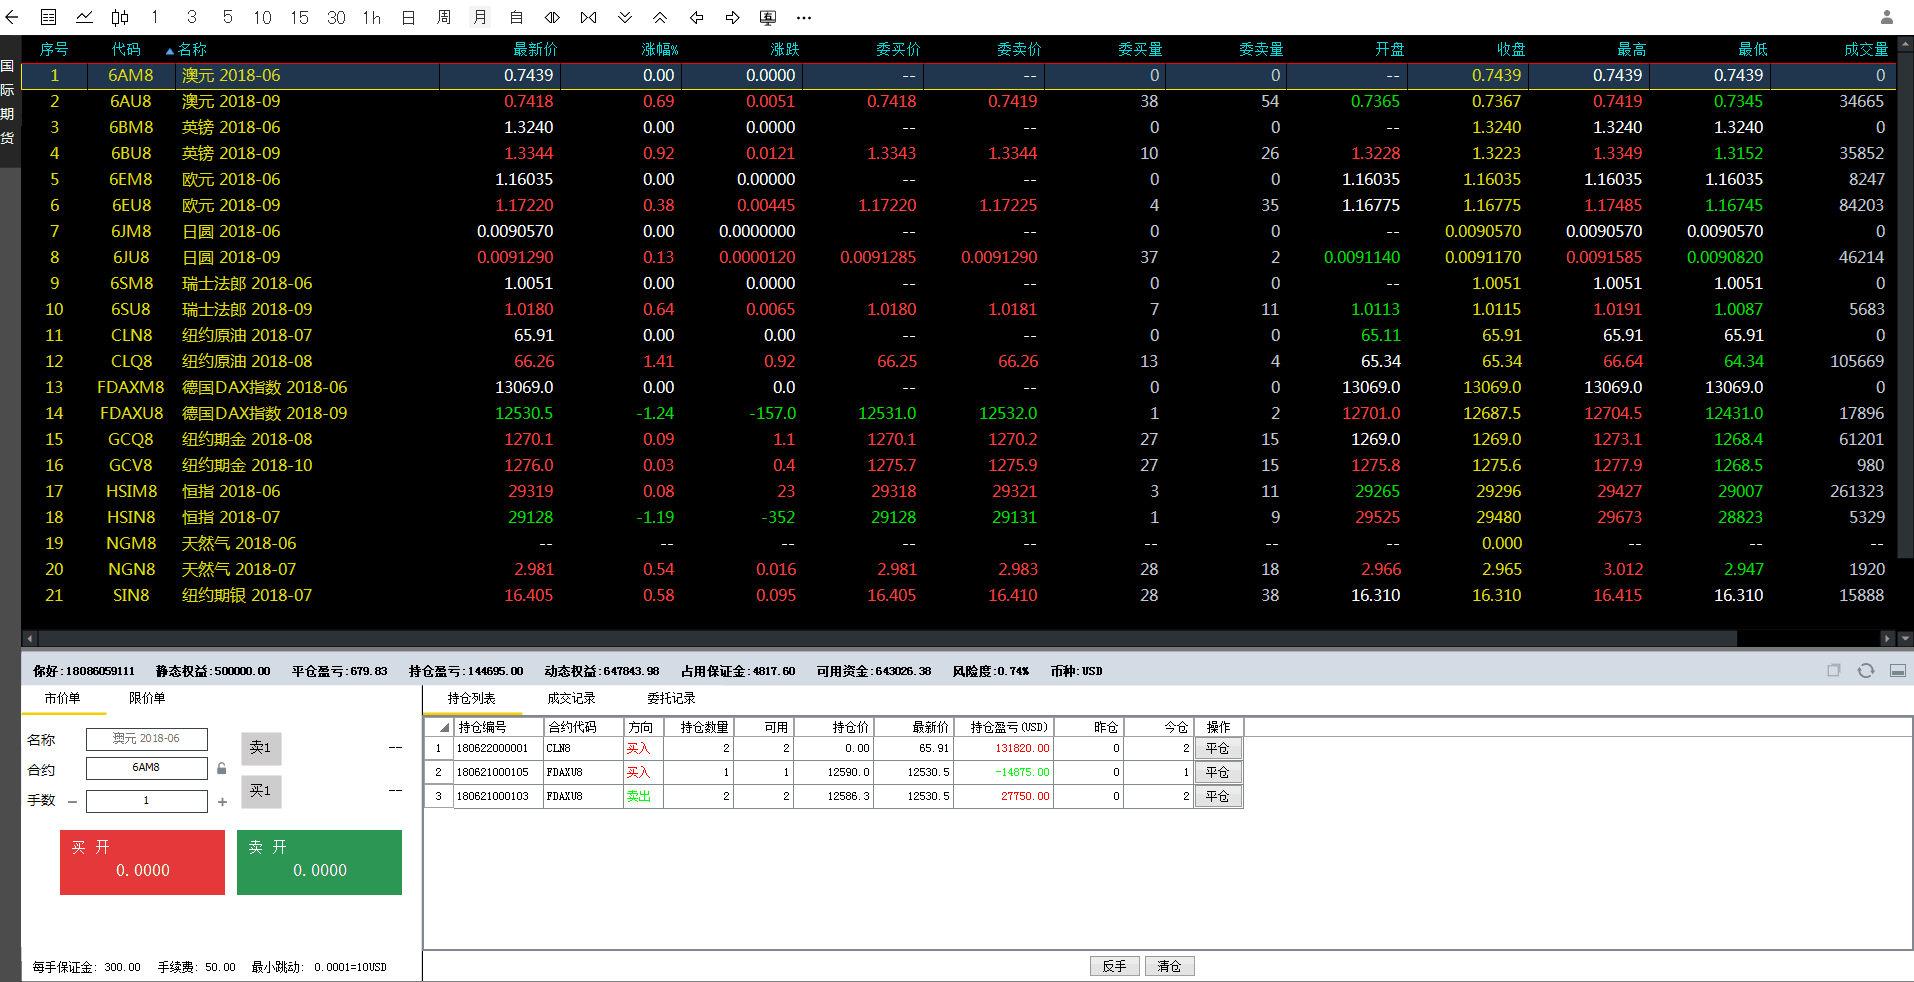
Task: Increase lot count with plus button
Action: (x=222, y=801)
